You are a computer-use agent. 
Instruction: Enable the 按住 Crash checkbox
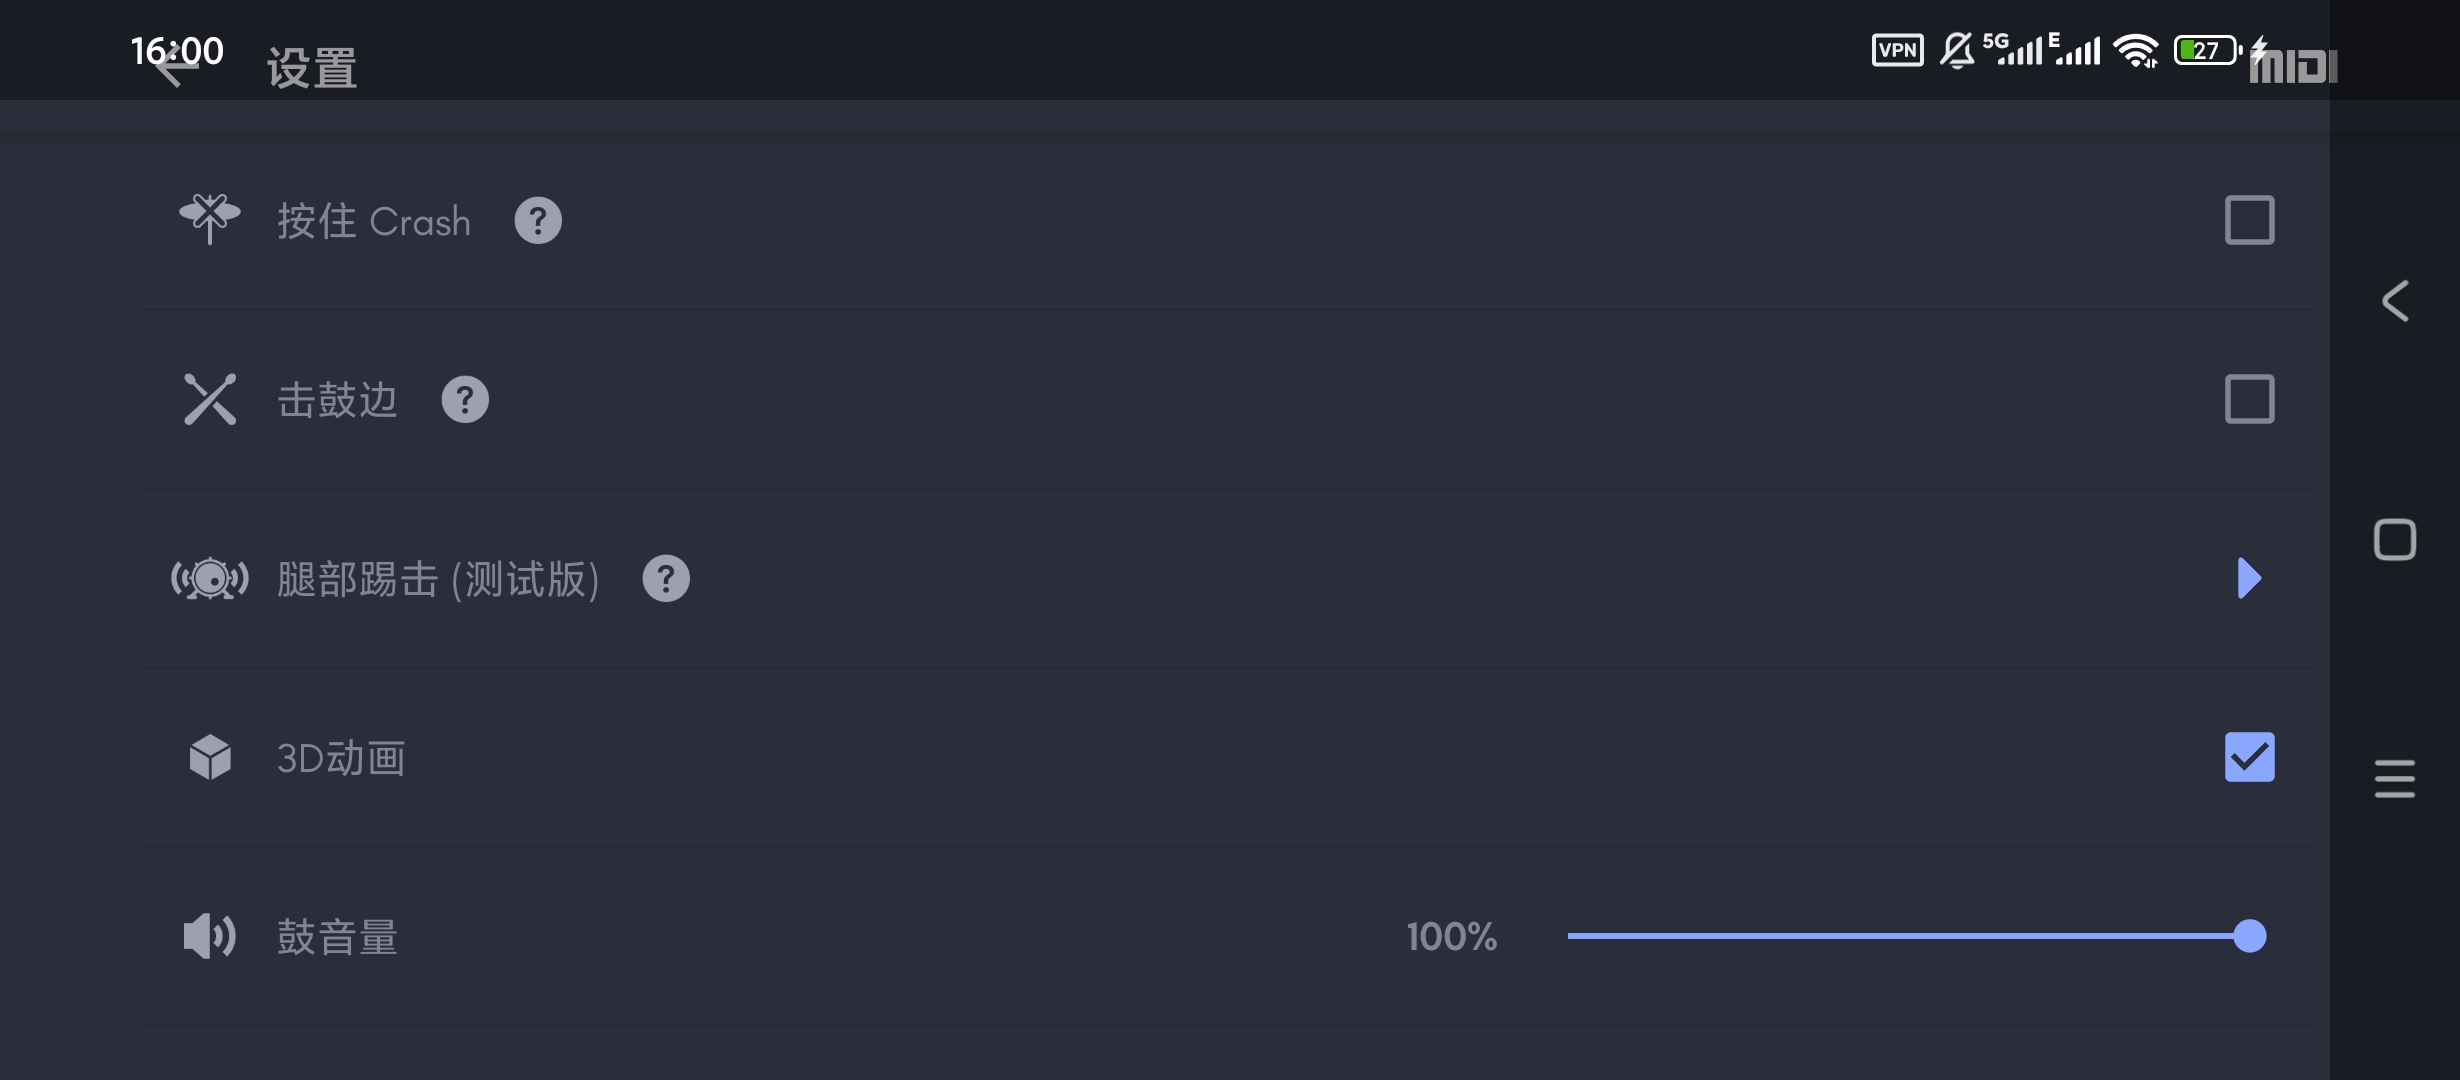(2249, 220)
